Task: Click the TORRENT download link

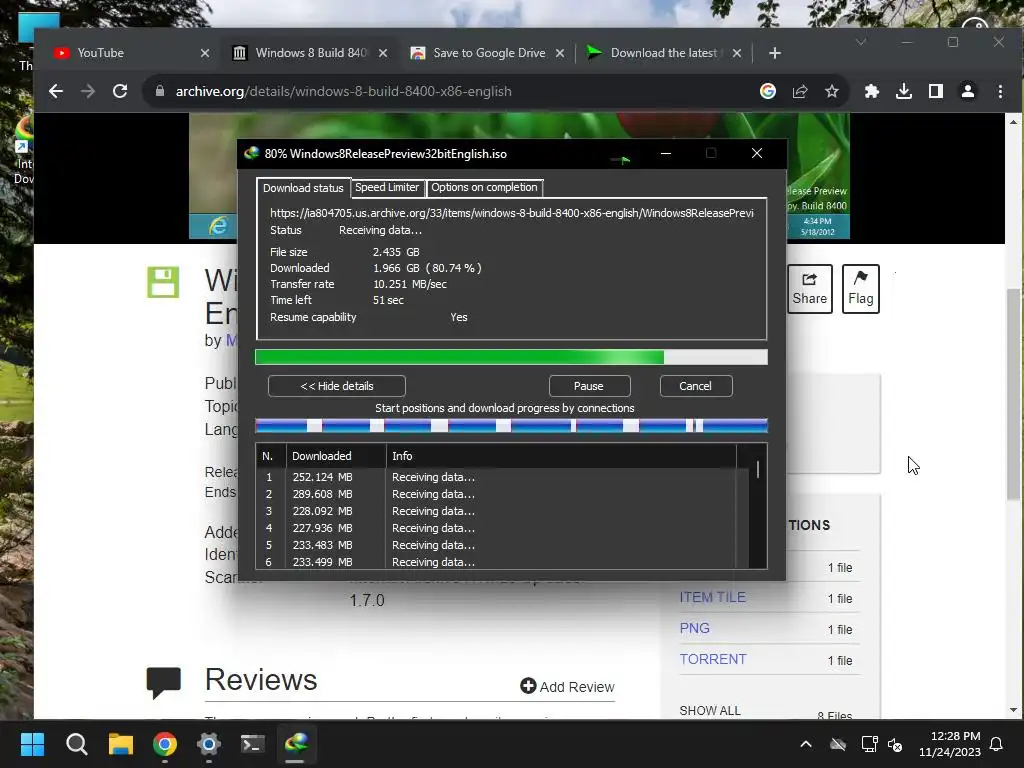Action: pyautogui.click(x=712, y=659)
